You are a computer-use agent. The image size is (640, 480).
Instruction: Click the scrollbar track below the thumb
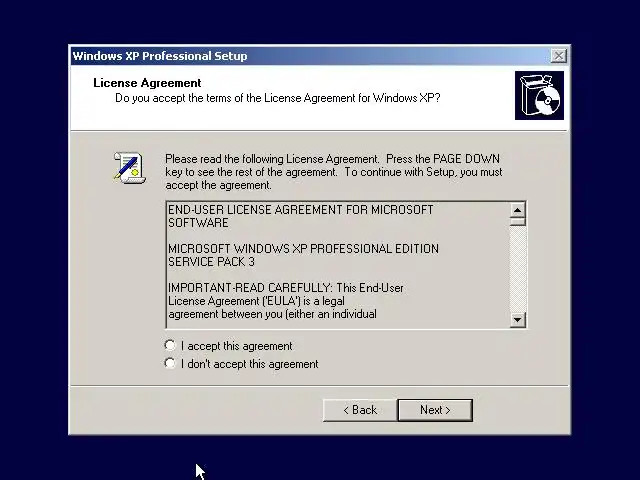(518, 269)
